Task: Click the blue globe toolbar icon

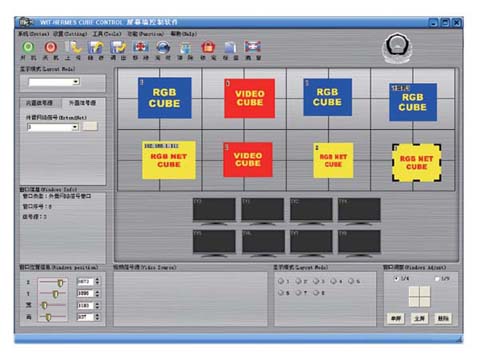Action: tap(163, 47)
